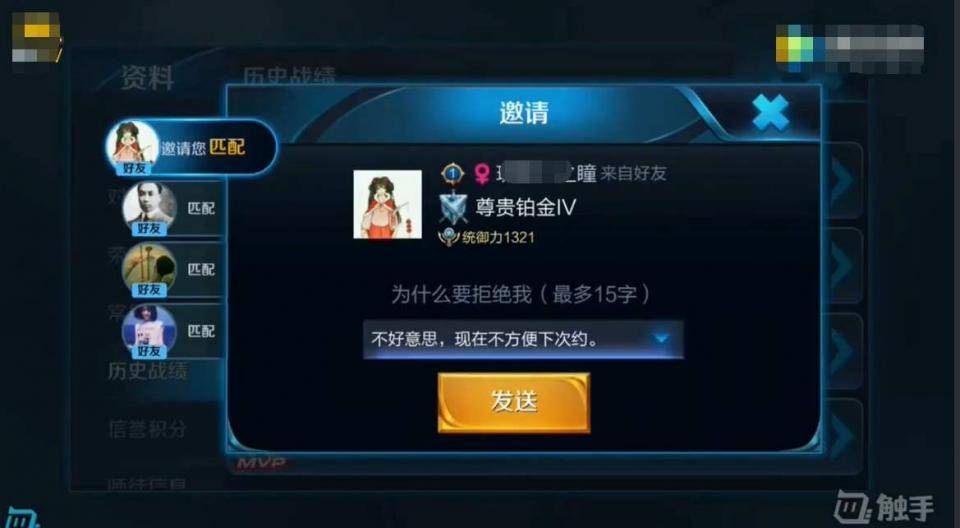
Task: Expand the bottom right chevron arrow
Action: point(844,436)
